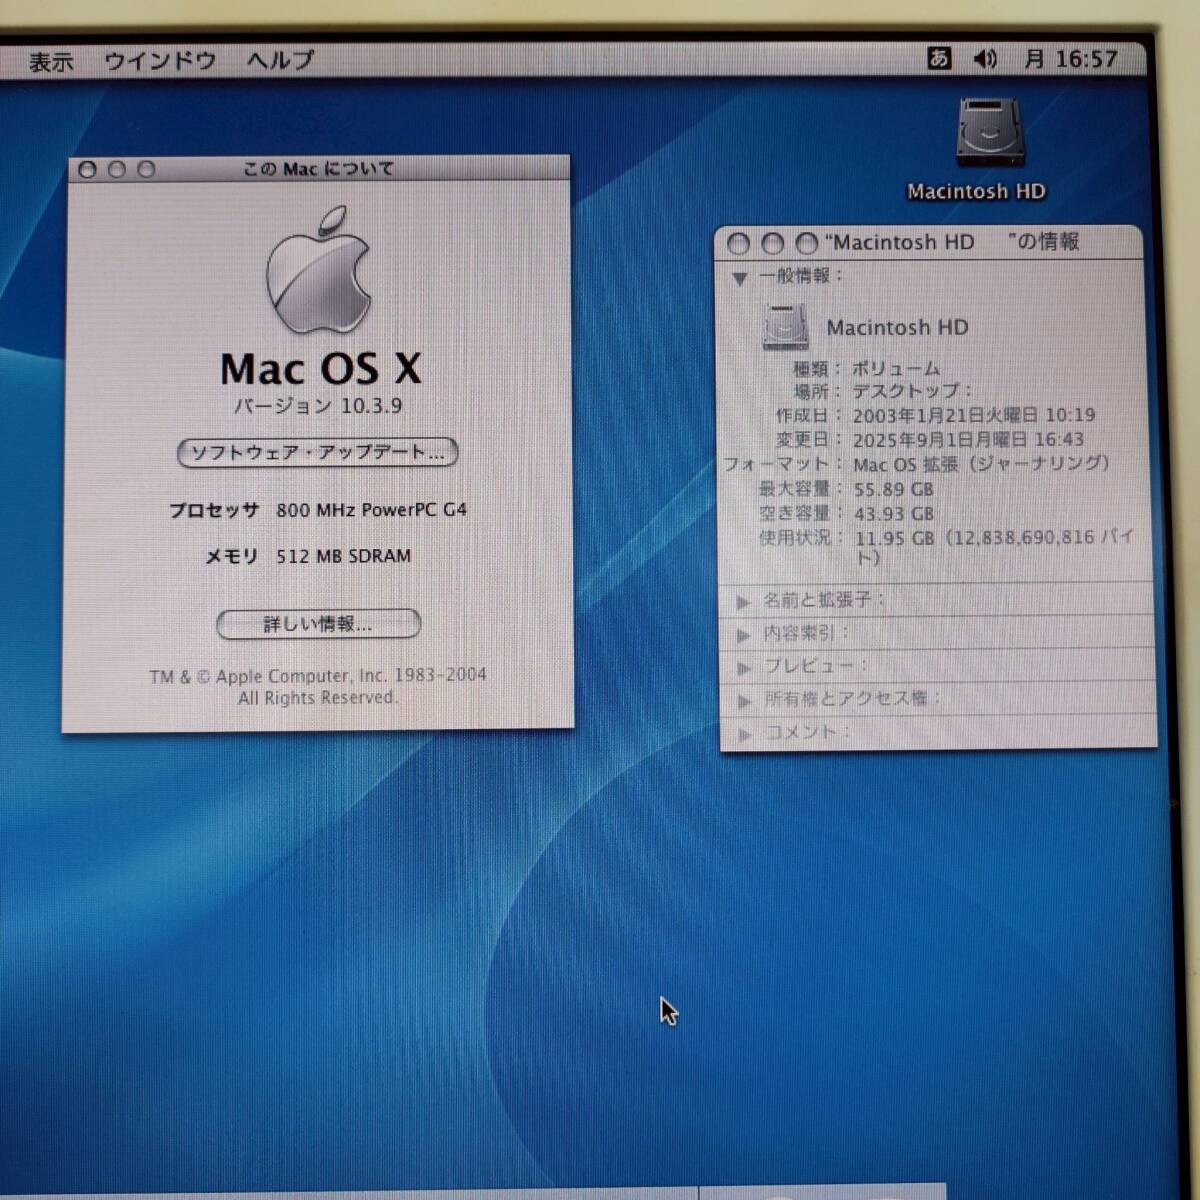Expand the コメント section

coord(745,734)
